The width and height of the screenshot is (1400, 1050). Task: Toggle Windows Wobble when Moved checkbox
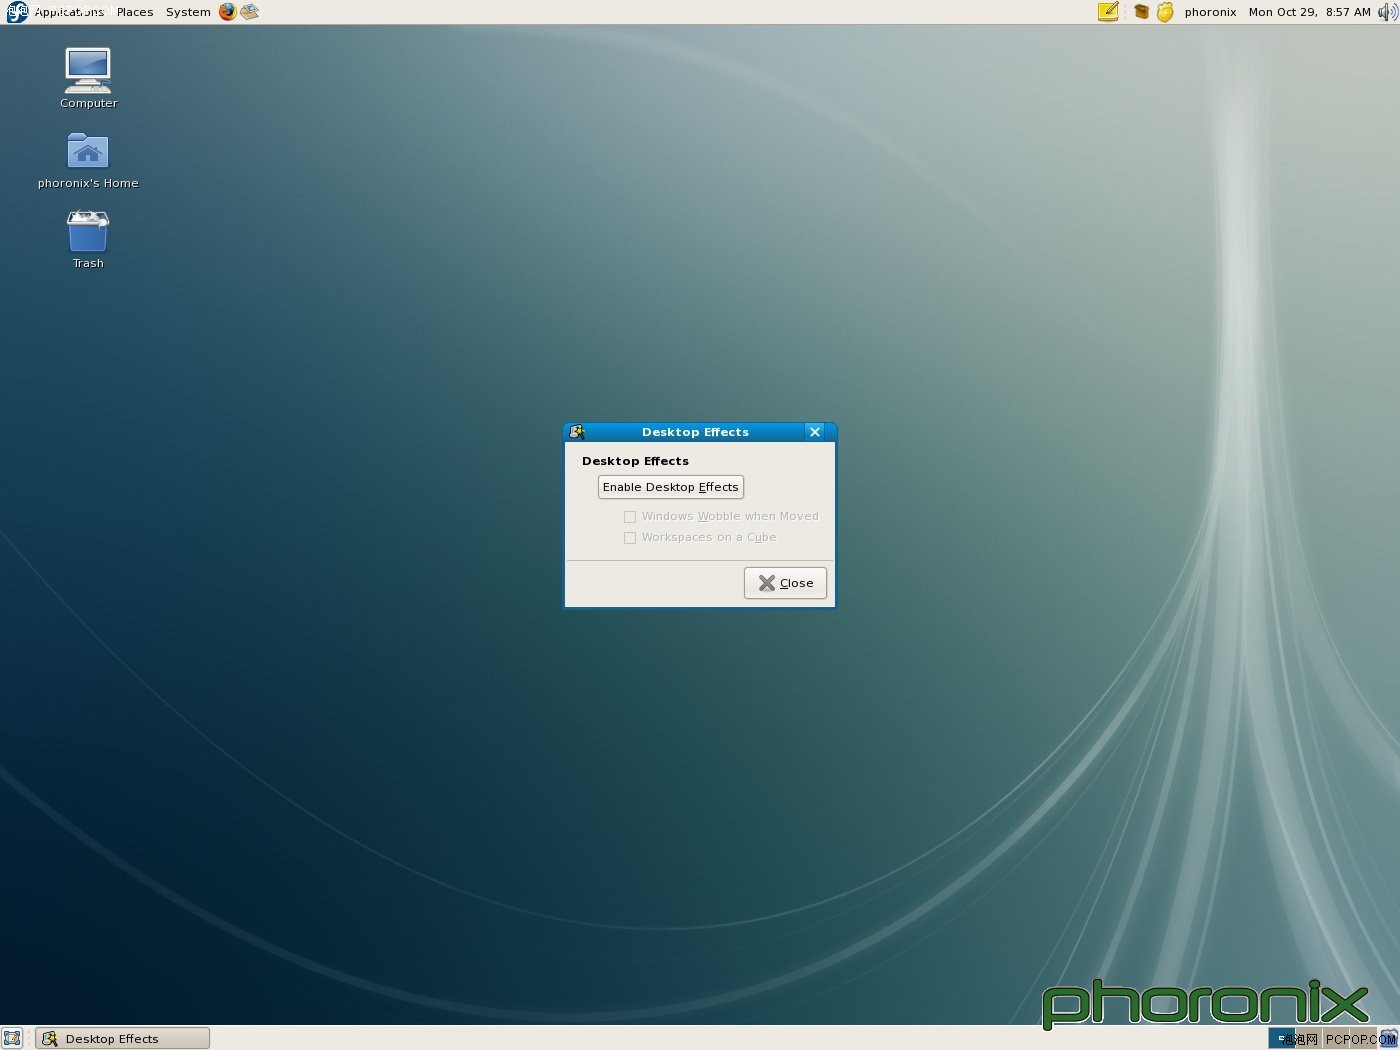point(630,517)
